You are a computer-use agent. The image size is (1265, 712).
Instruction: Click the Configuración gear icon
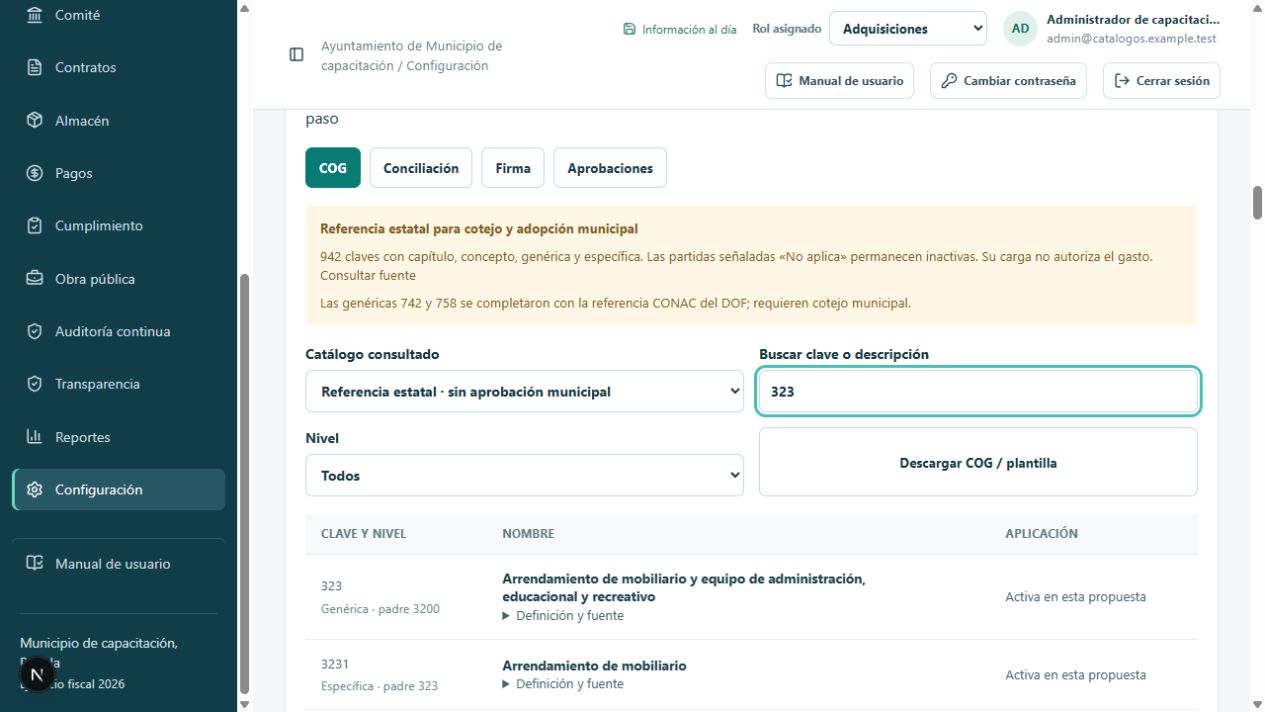(35, 490)
